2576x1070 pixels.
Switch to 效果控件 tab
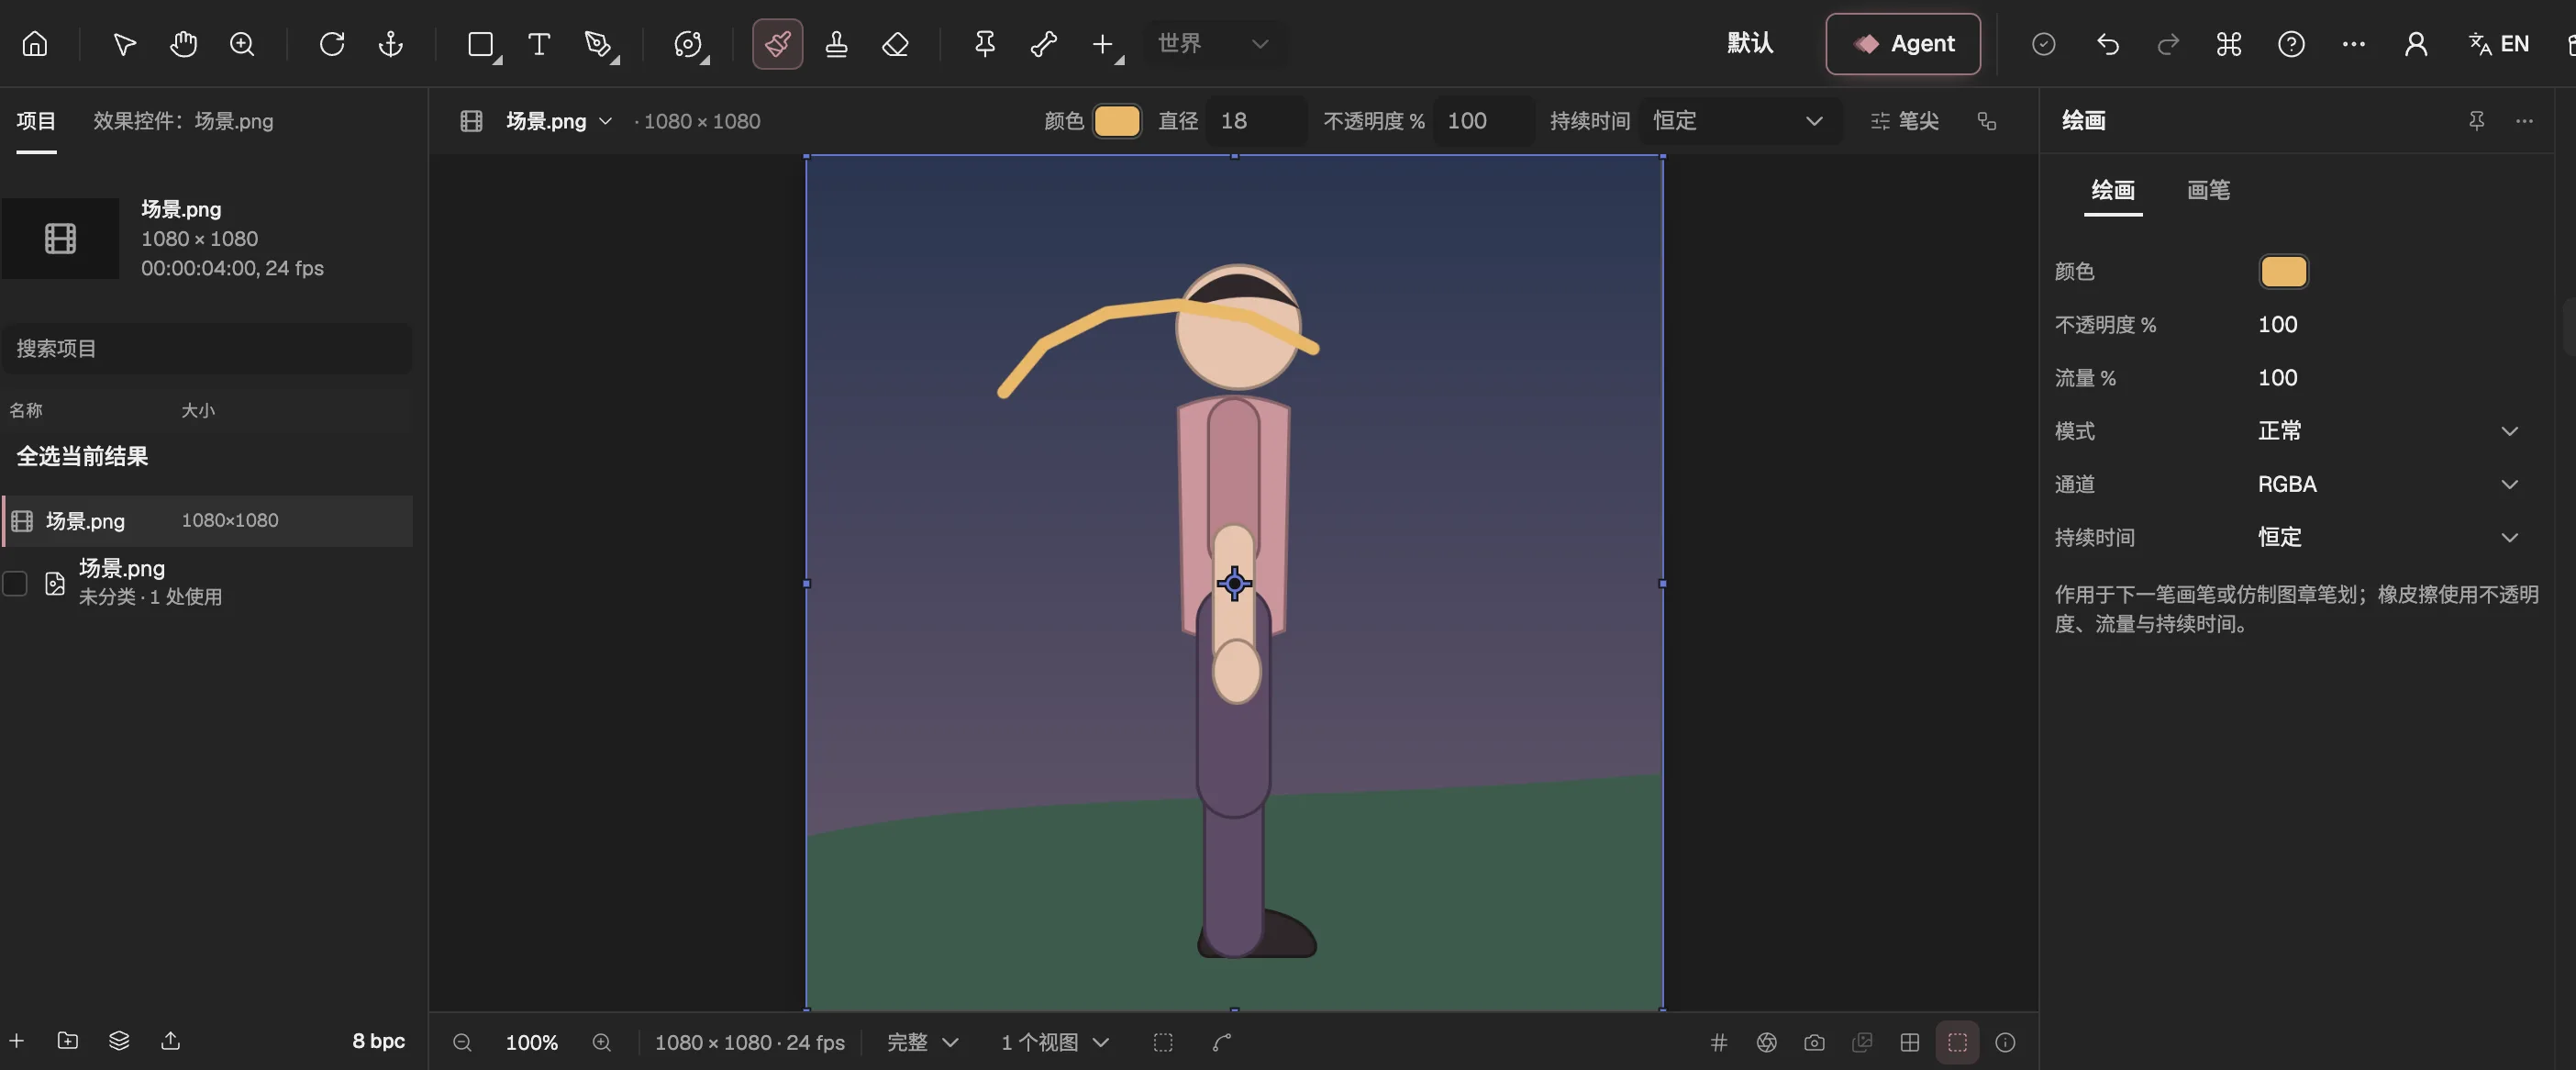pyautogui.click(x=183, y=121)
